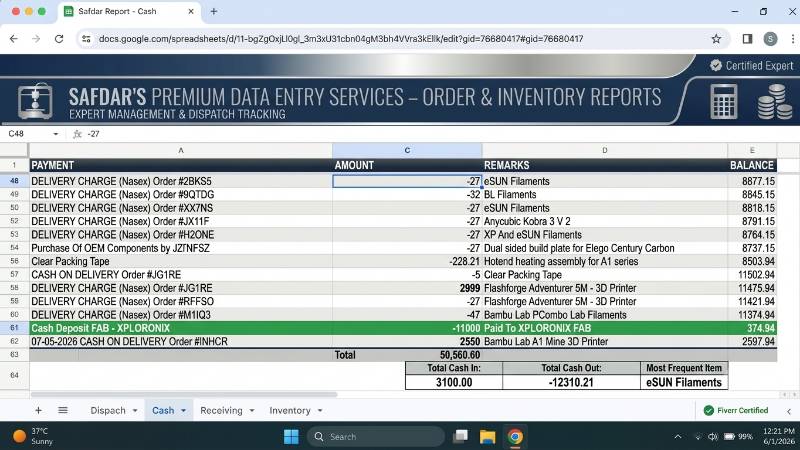Click amount cell '-228.21'
This screenshot has height=450, width=800.
(407, 261)
